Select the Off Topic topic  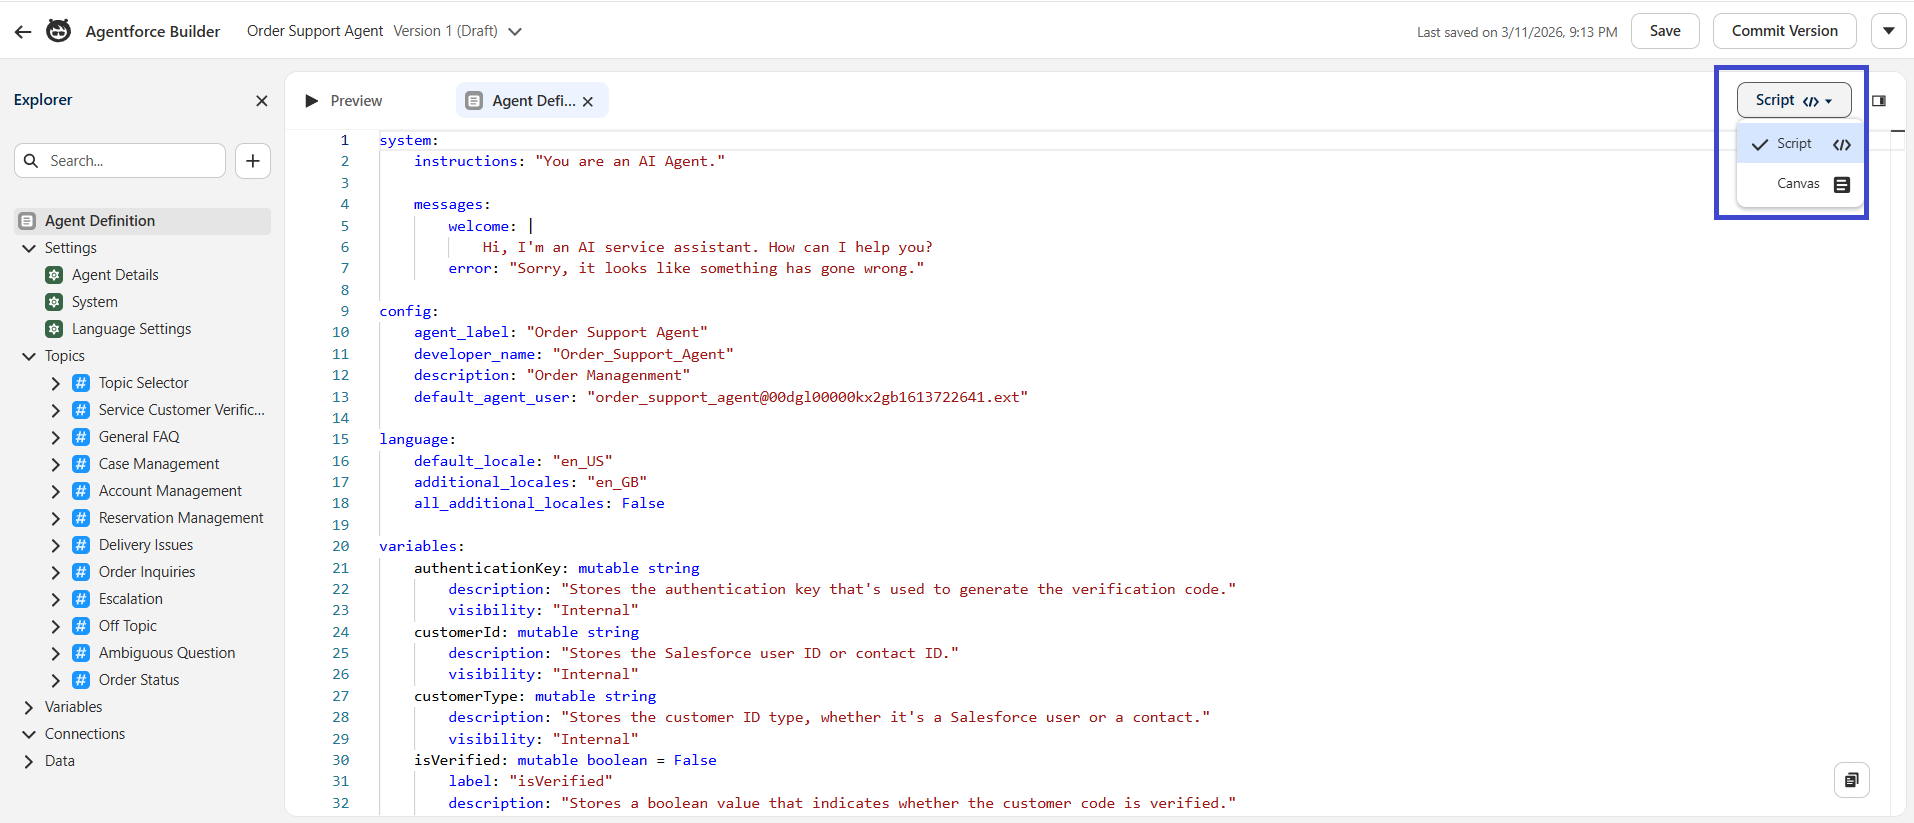coord(127,626)
